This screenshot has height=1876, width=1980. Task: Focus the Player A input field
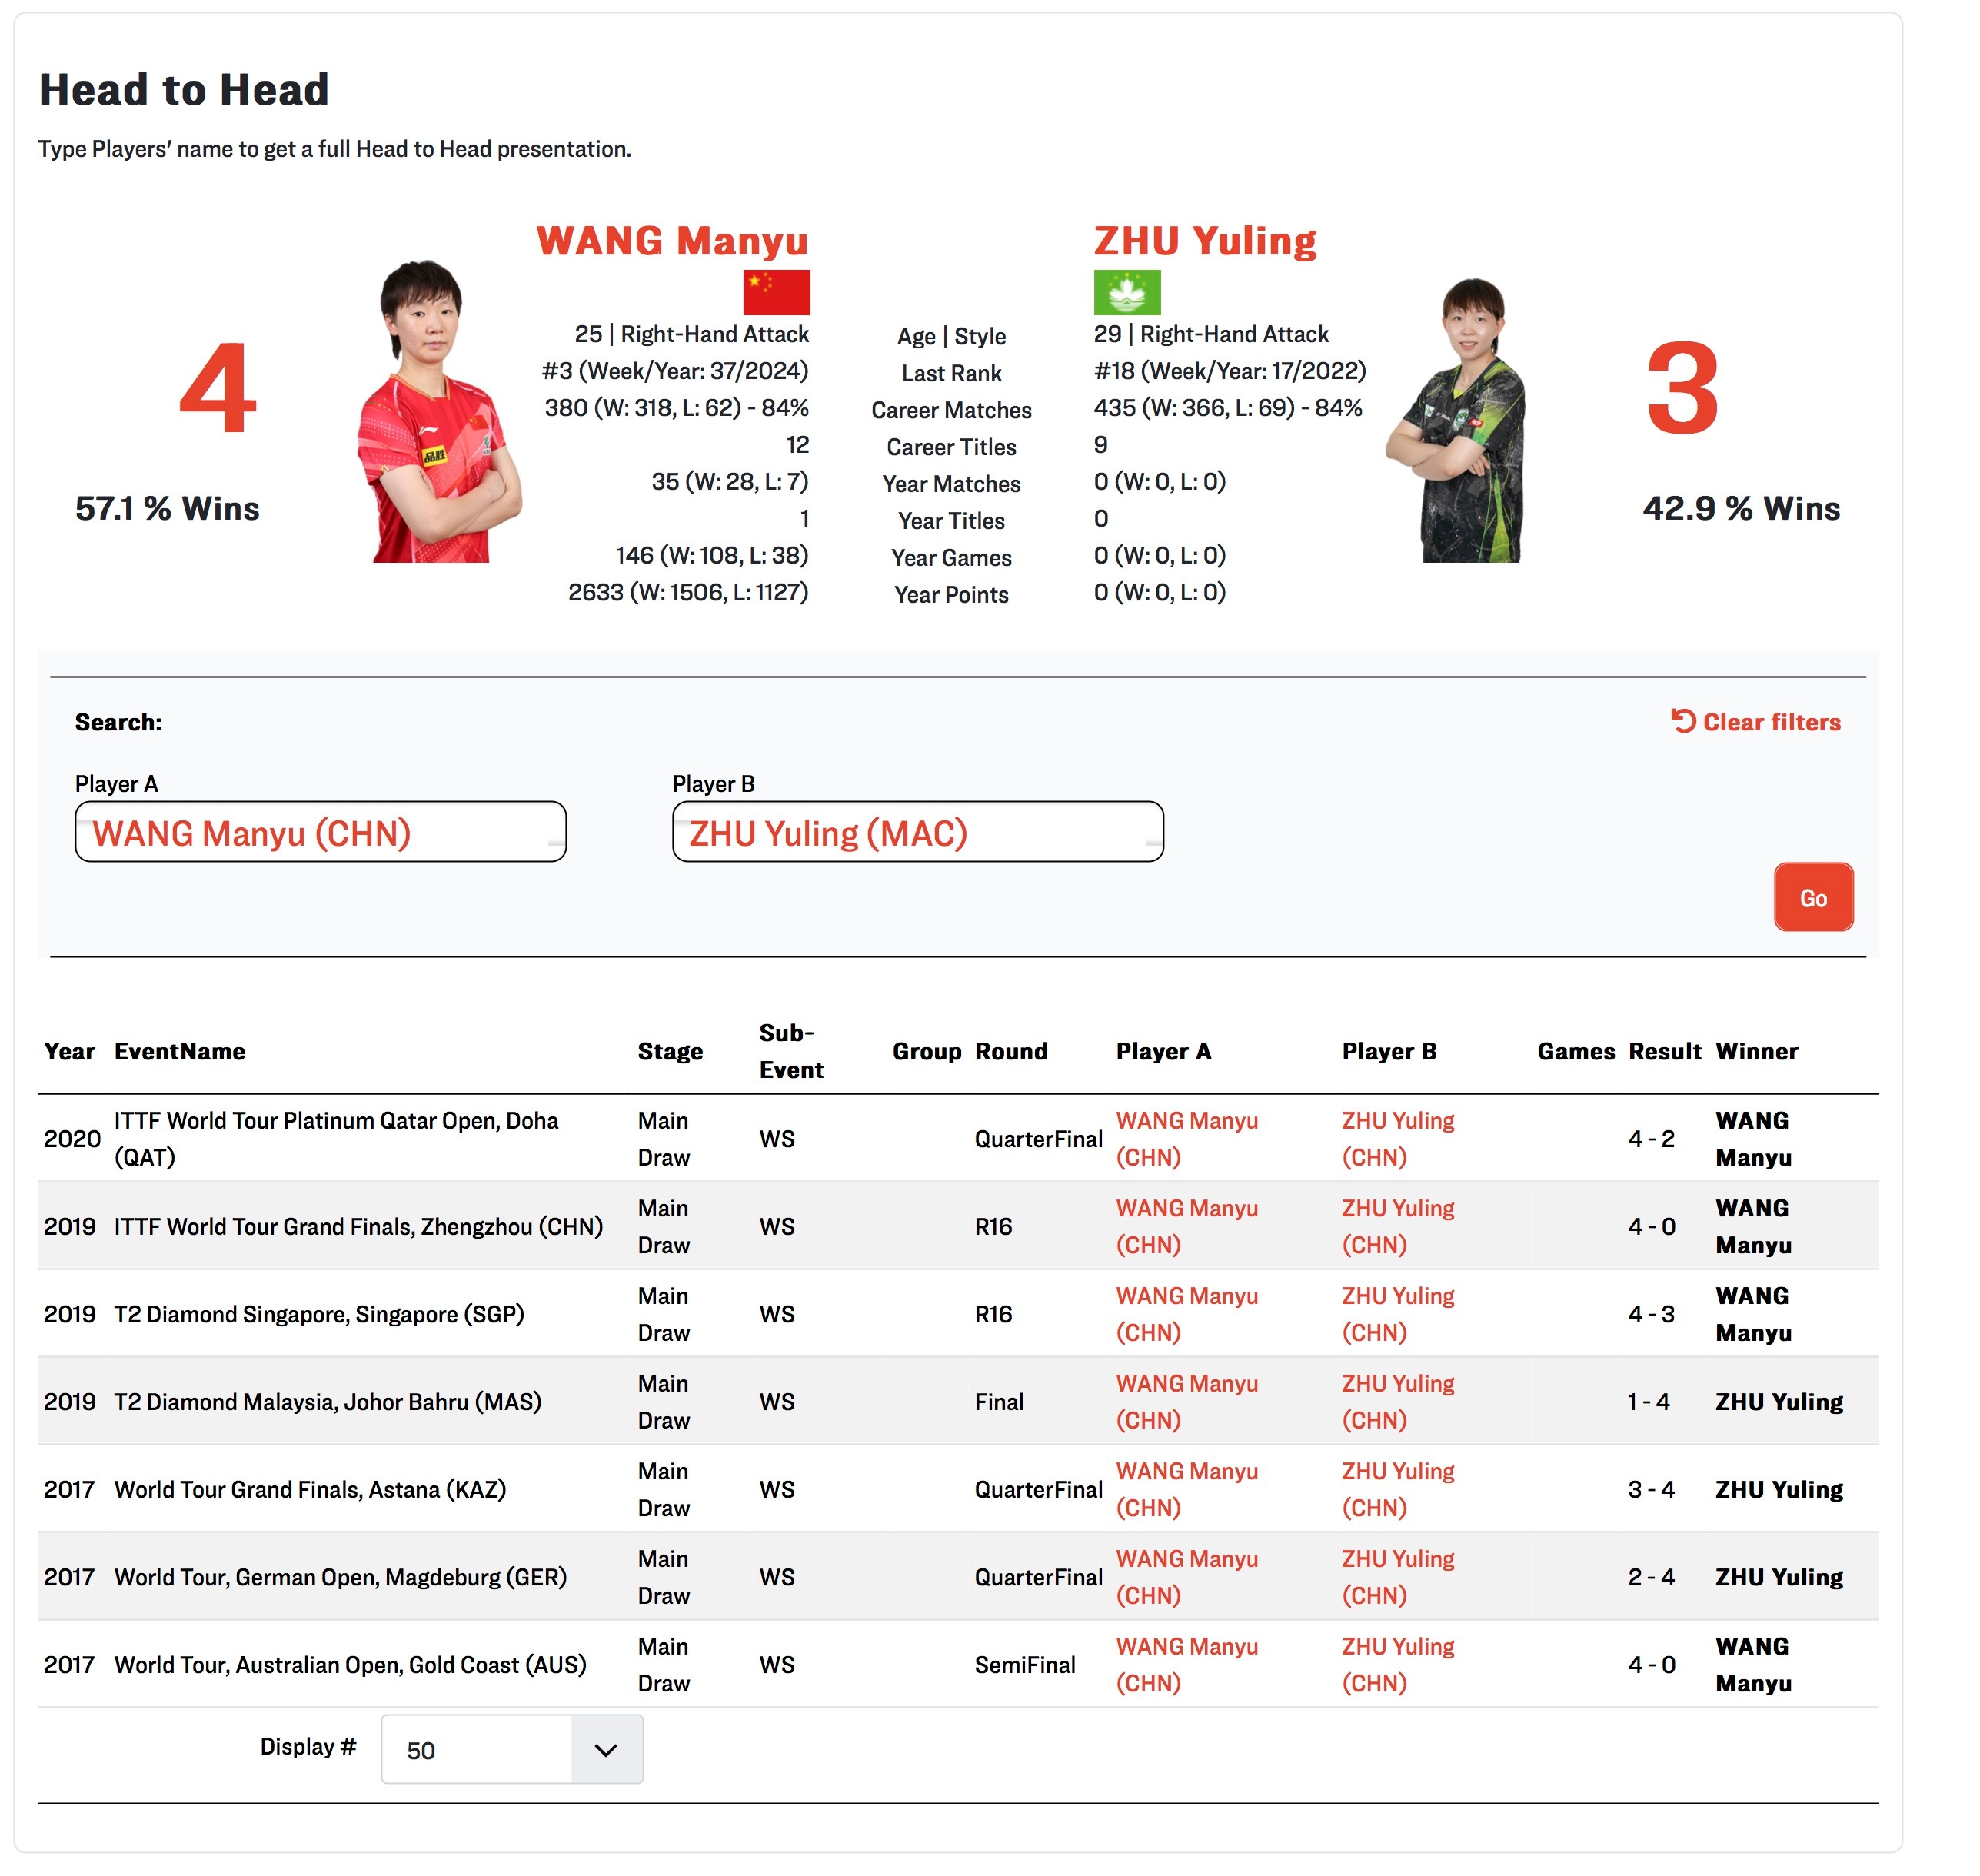[320, 832]
